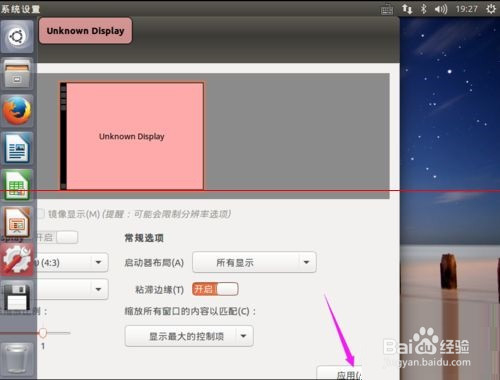This screenshot has width=500, height=380.
Task: Click the Apply button
Action: tap(340, 373)
